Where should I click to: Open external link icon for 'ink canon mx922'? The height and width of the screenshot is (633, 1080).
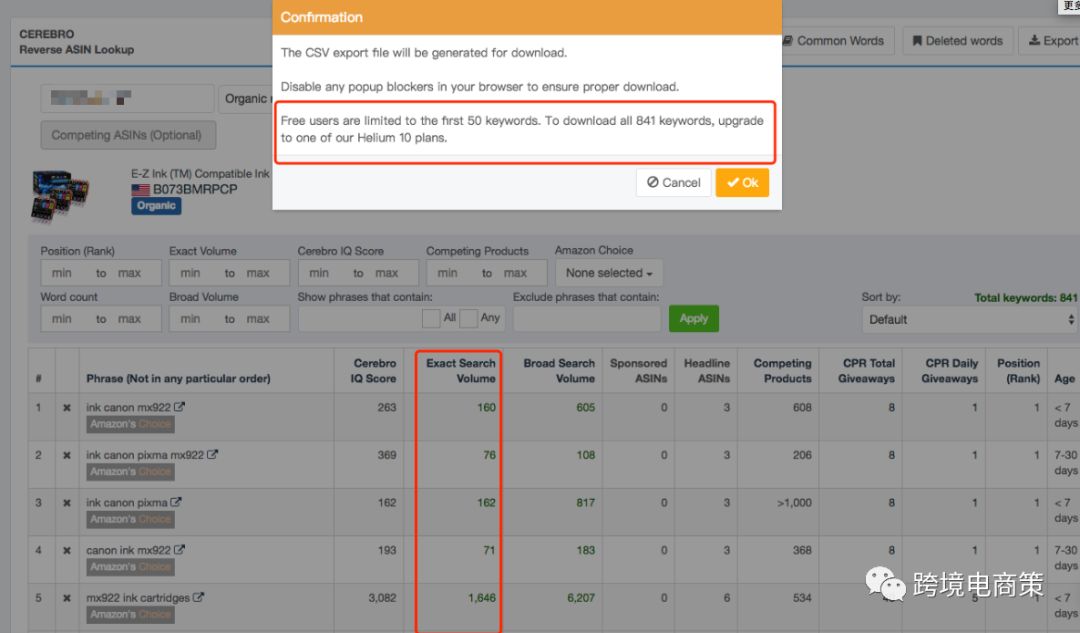pyautogui.click(x=180, y=406)
